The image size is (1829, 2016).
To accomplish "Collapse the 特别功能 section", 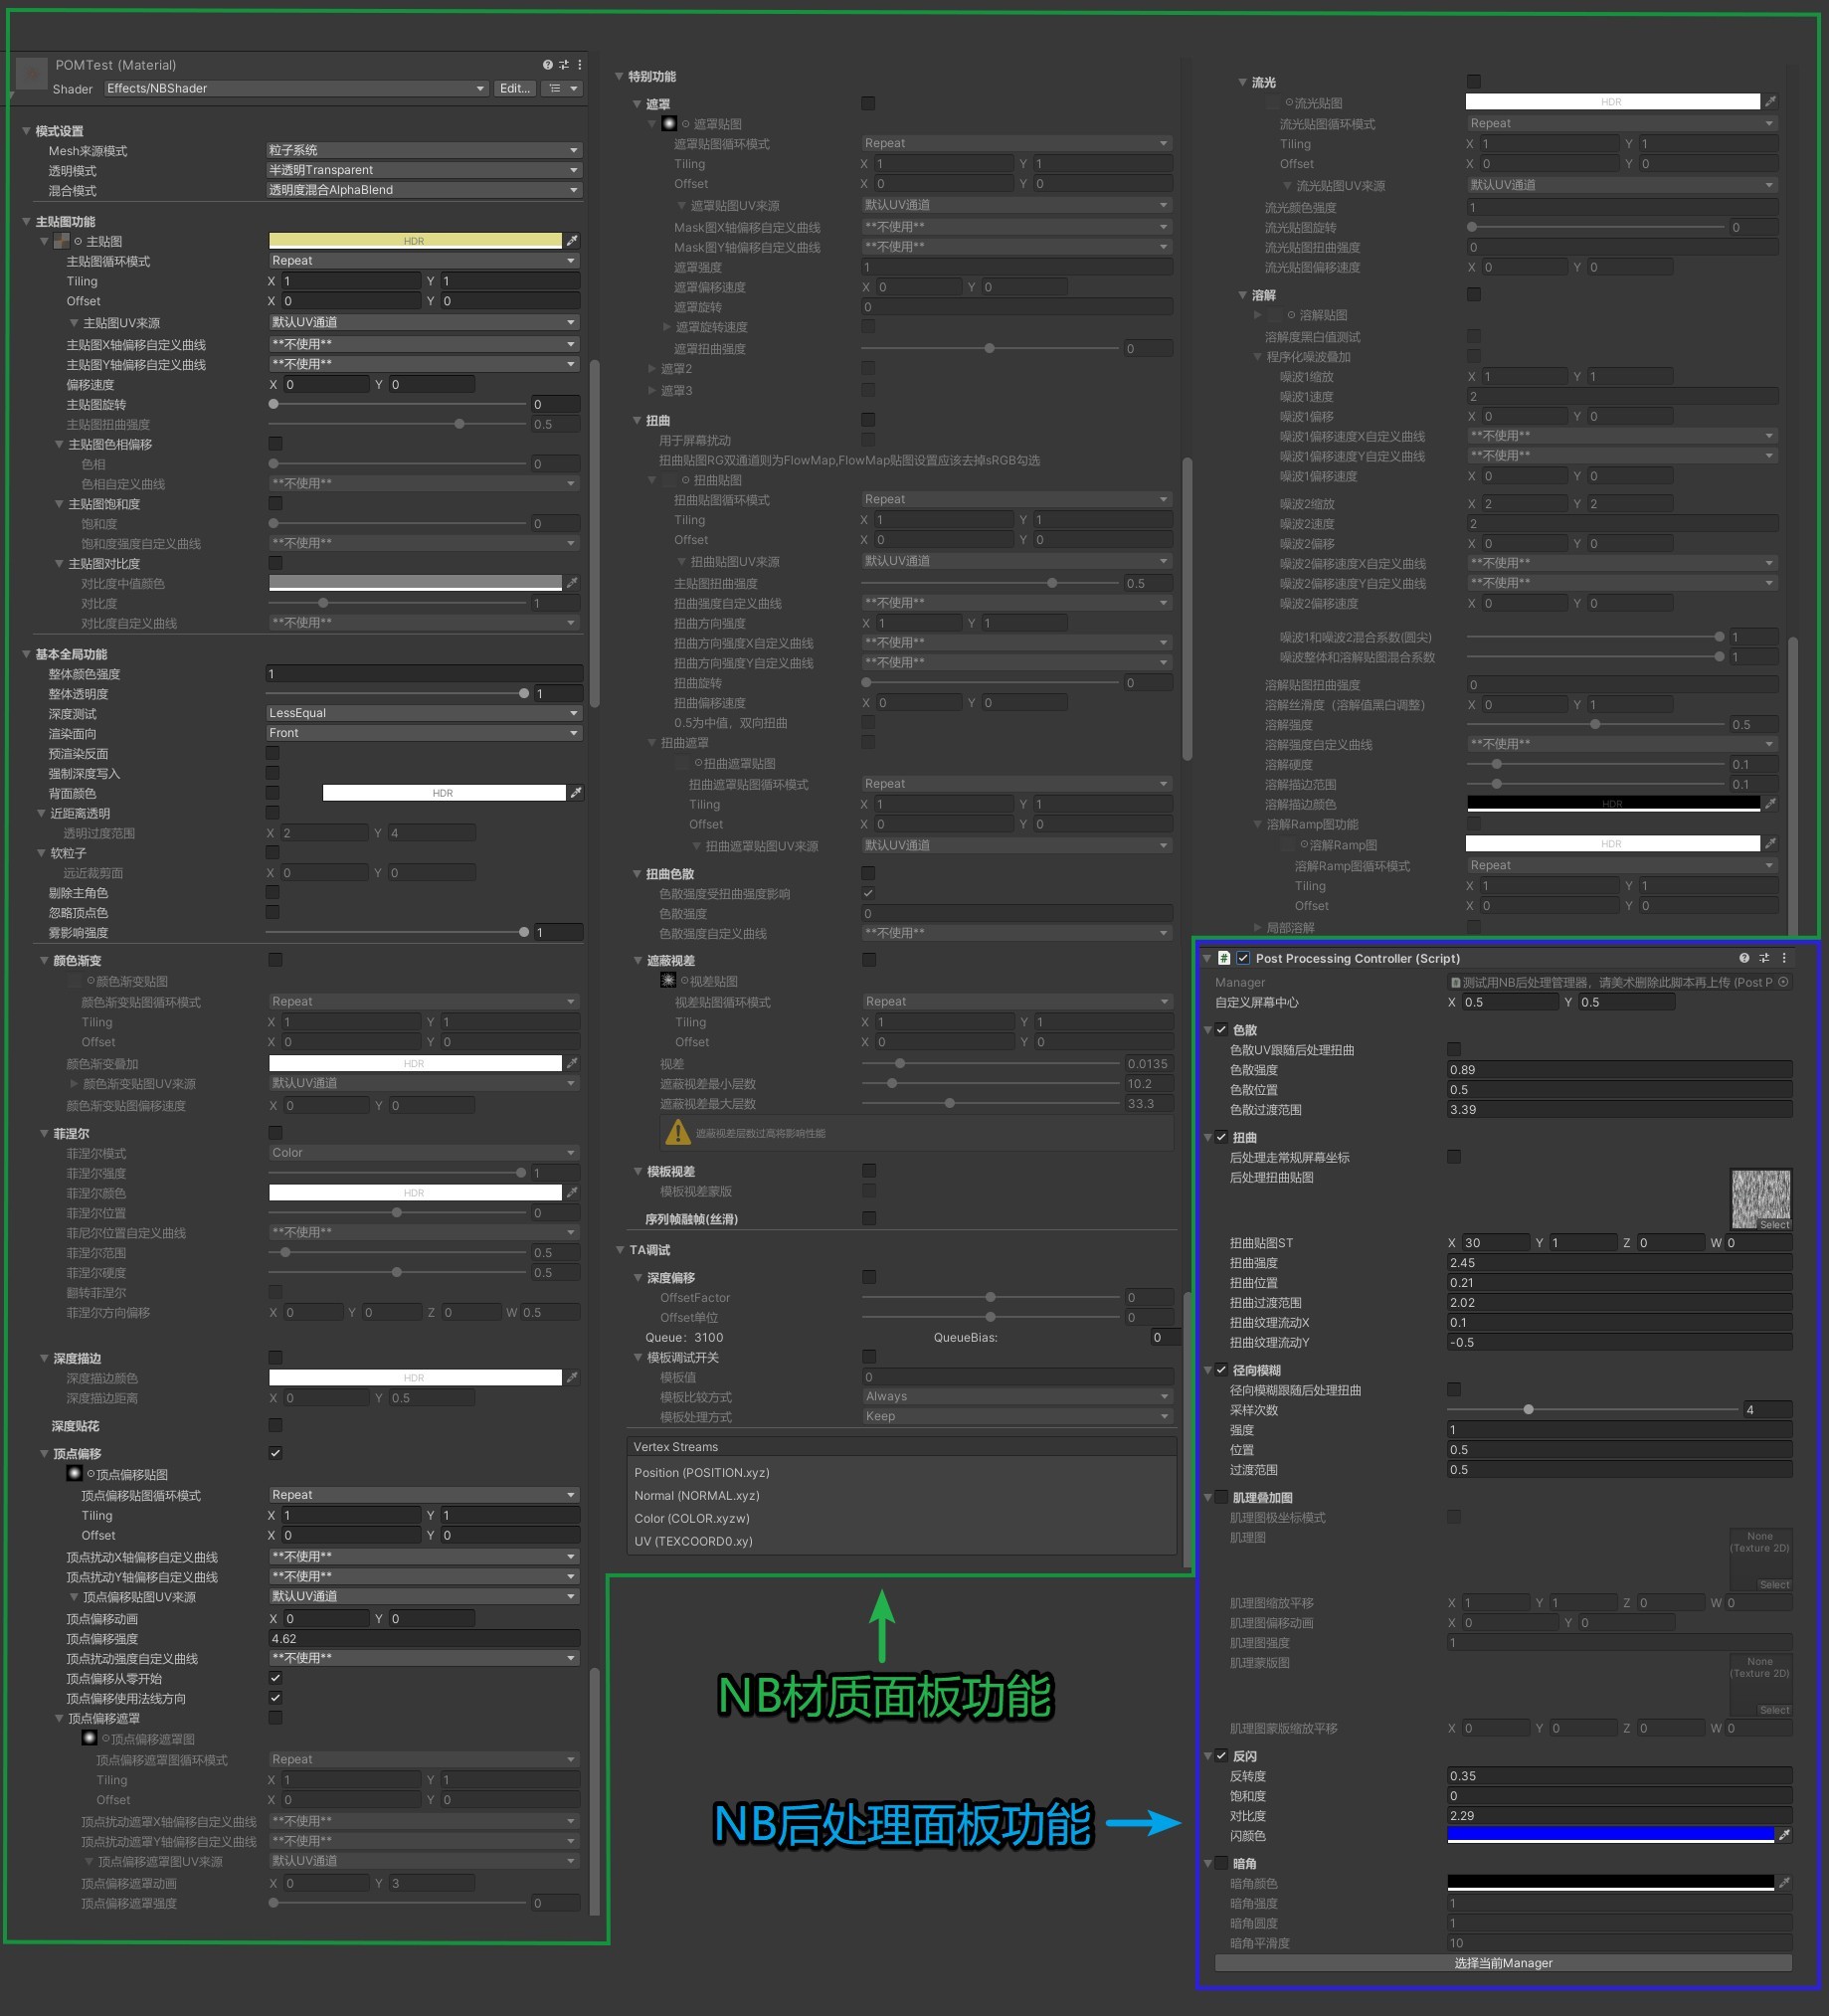I will pos(620,77).
